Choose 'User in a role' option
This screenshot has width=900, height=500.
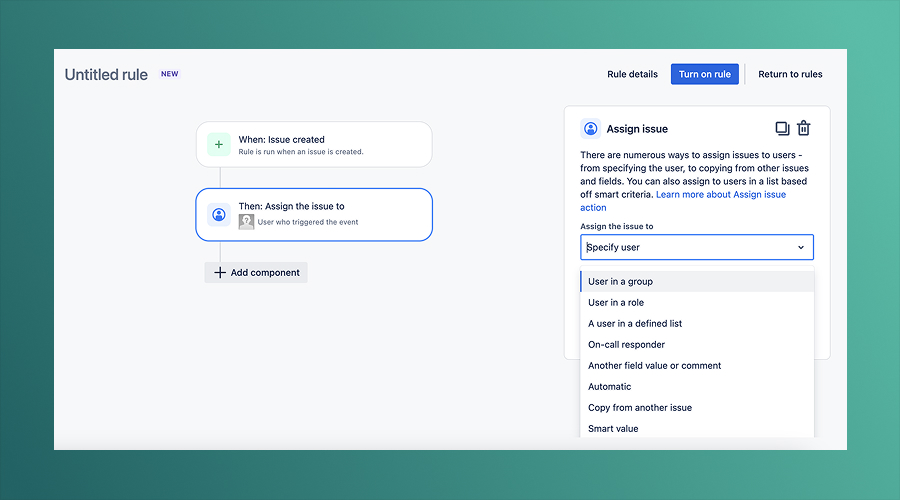point(697,303)
